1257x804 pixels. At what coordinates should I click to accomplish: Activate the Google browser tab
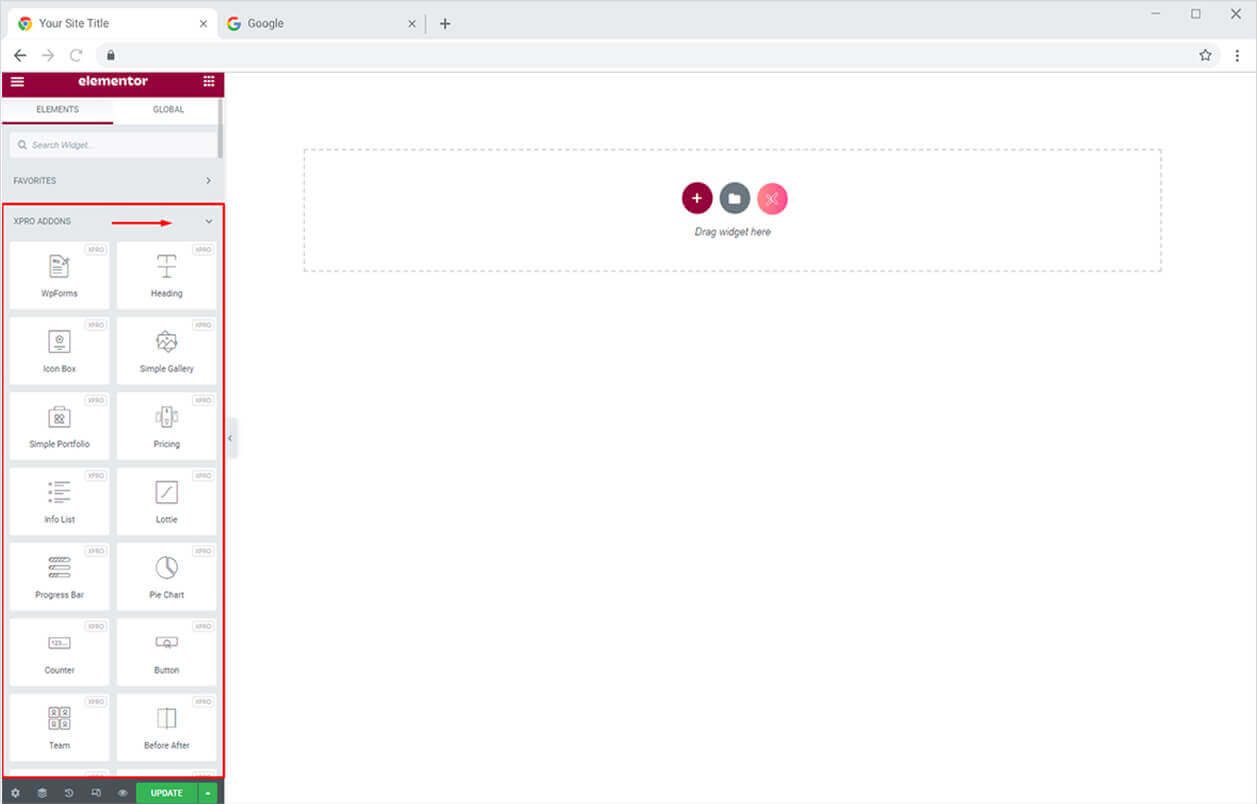coord(320,23)
